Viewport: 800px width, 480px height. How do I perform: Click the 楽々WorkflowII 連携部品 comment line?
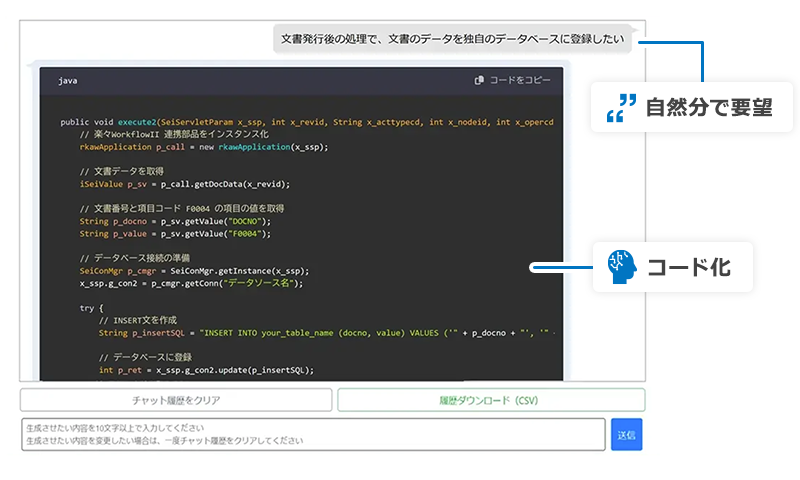(174, 134)
